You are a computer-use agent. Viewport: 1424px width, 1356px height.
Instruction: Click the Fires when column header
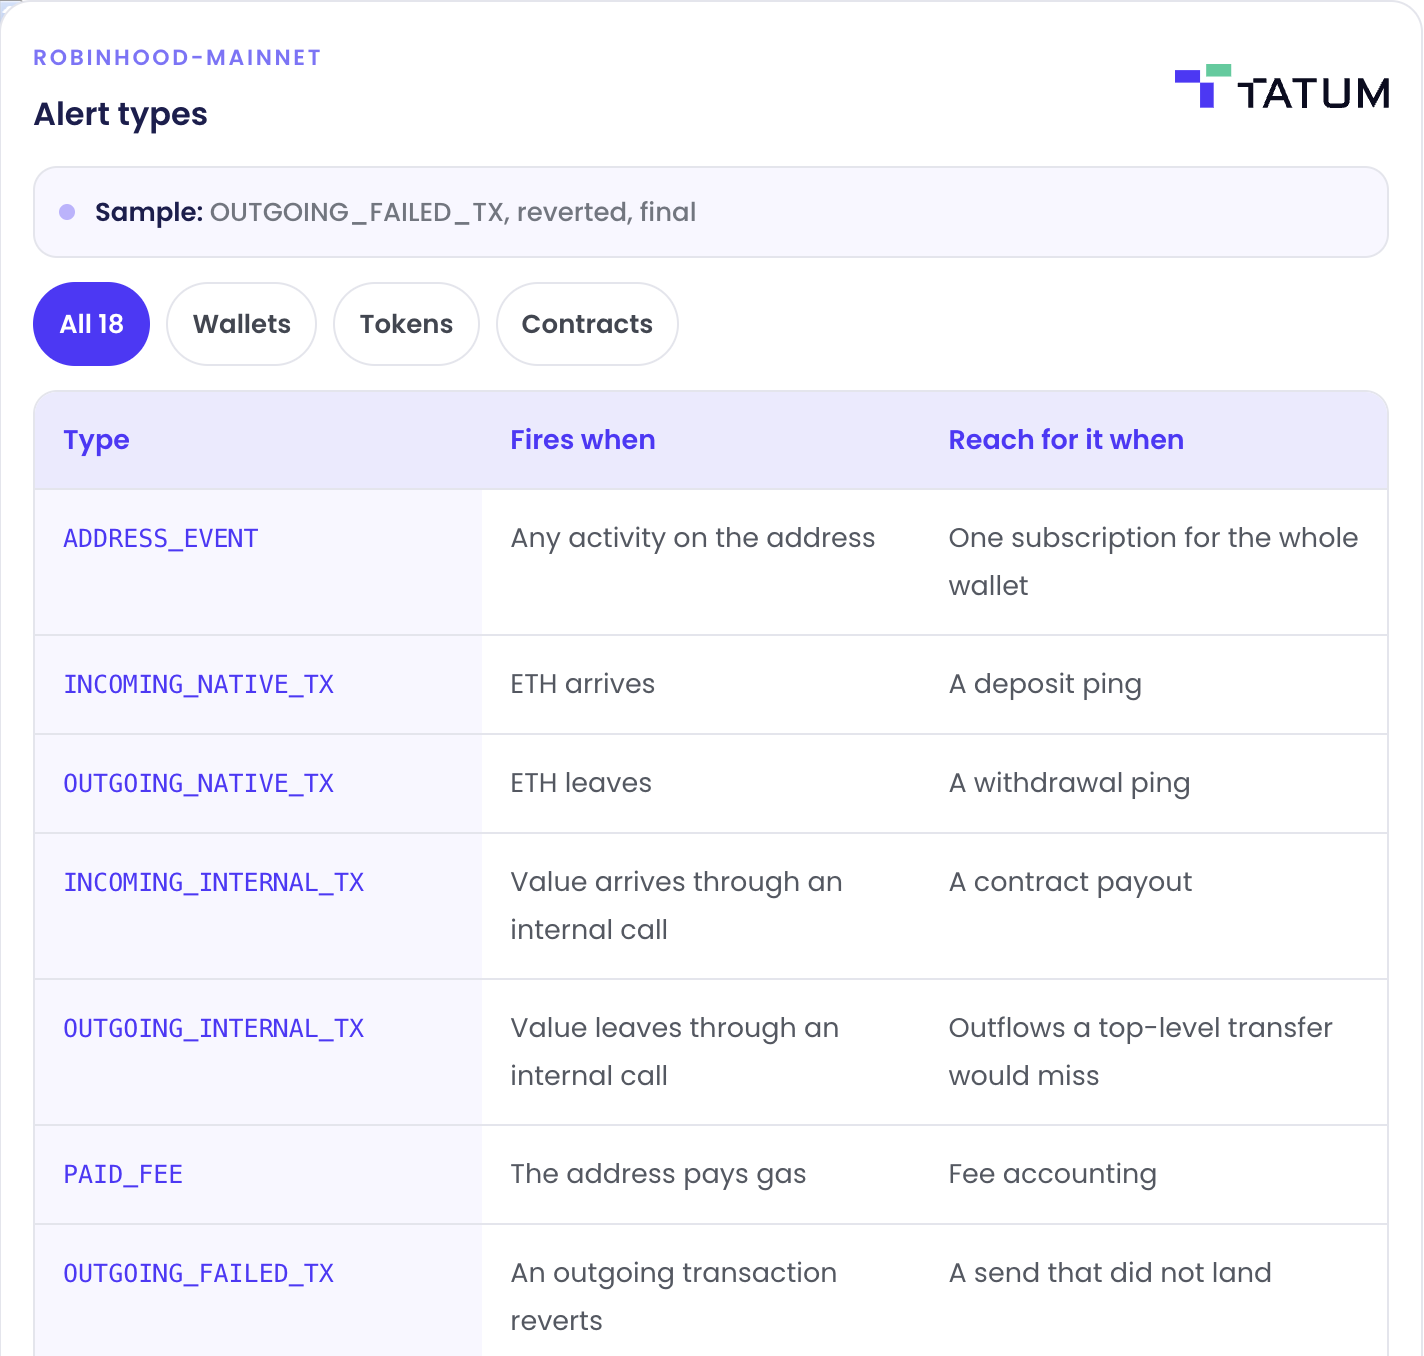click(x=583, y=440)
